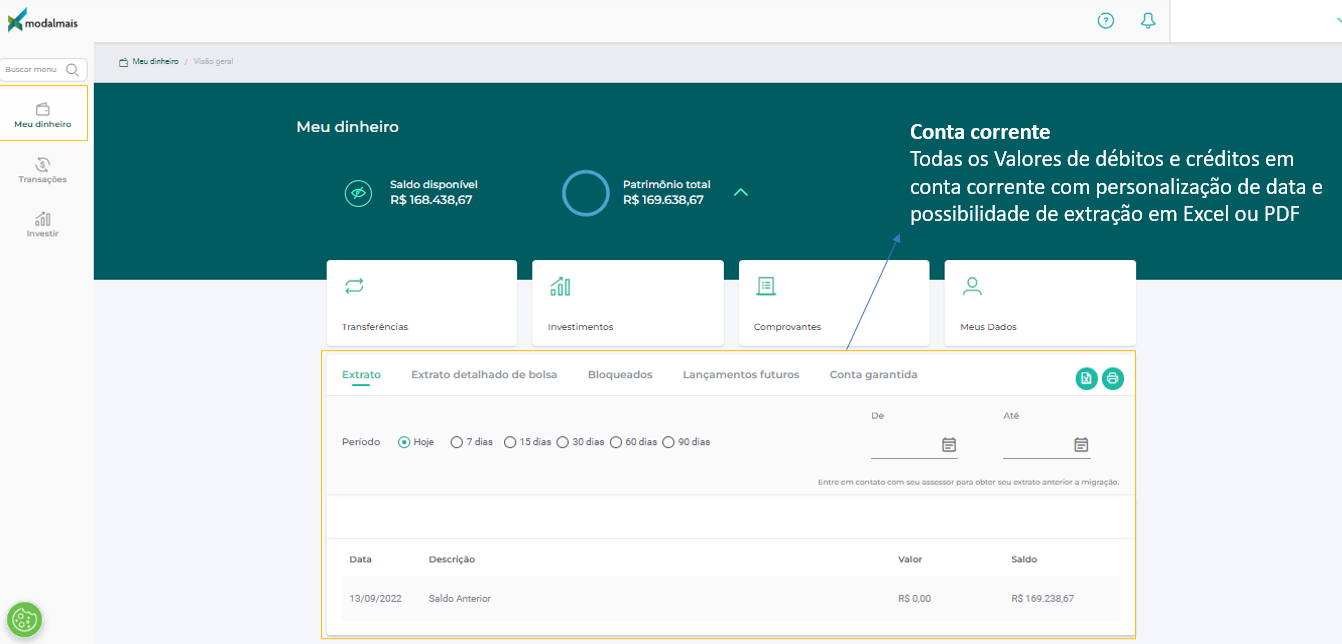Focus the Buscar menu search field
1342x644 pixels.
click(x=44, y=70)
